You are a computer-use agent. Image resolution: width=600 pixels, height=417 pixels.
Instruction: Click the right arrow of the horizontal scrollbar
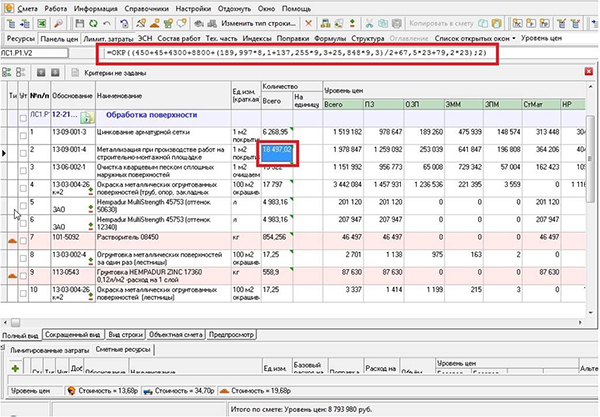(x=580, y=323)
